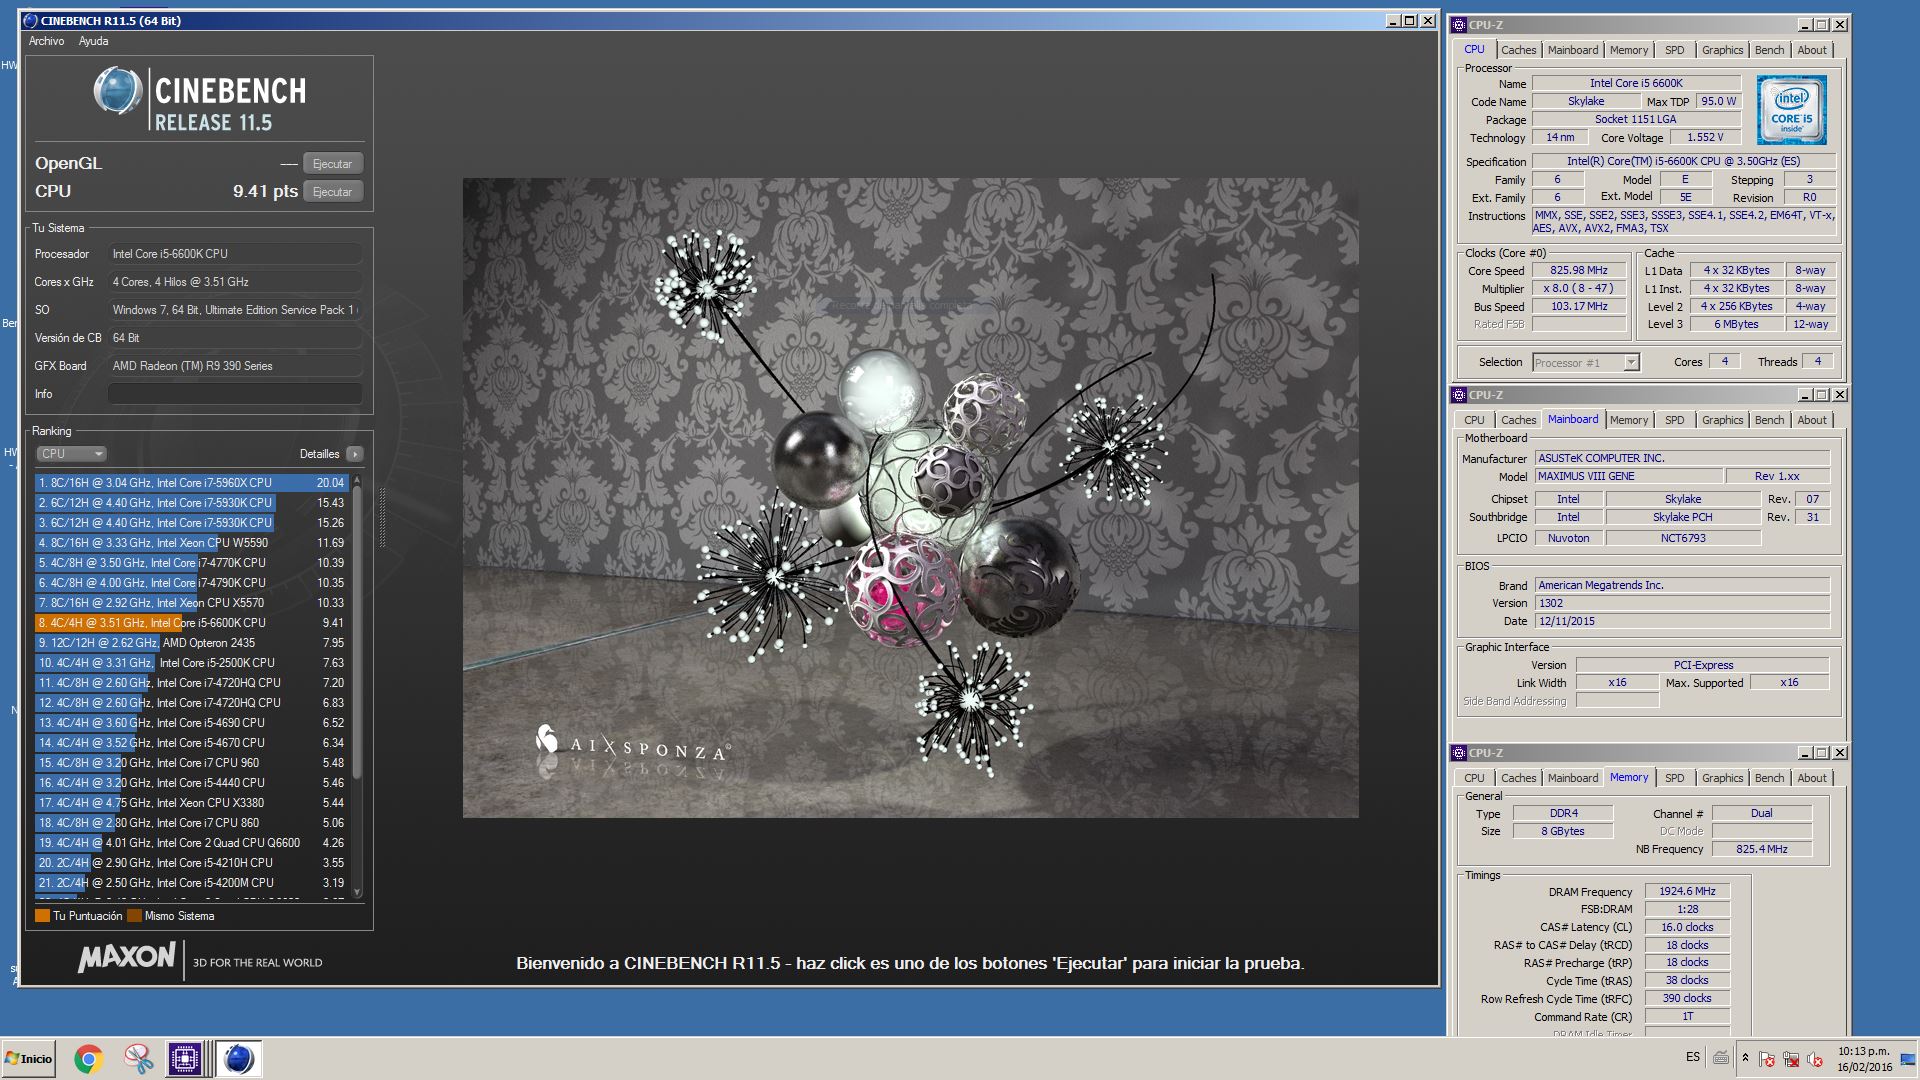
Task: Open the Processor #1 selection dropdown
Action: pyautogui.click(x=1585, y=363)
